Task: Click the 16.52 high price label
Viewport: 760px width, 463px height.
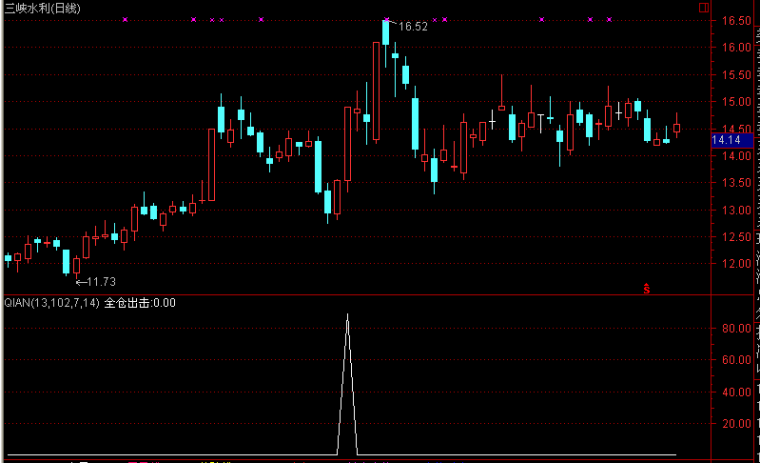Action: (x=413, y=27)
